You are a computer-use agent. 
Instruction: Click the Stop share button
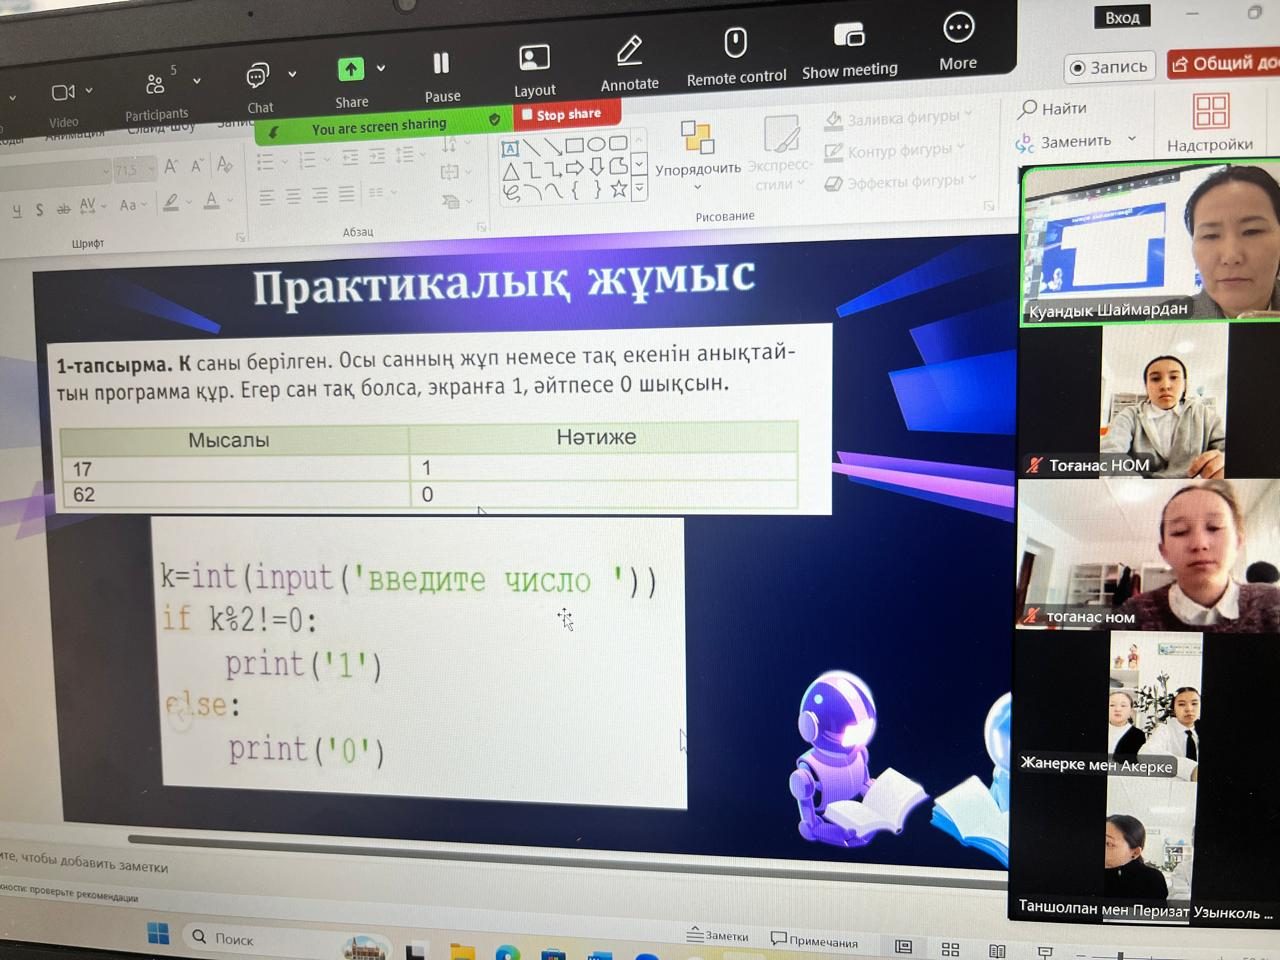point(561,115)
